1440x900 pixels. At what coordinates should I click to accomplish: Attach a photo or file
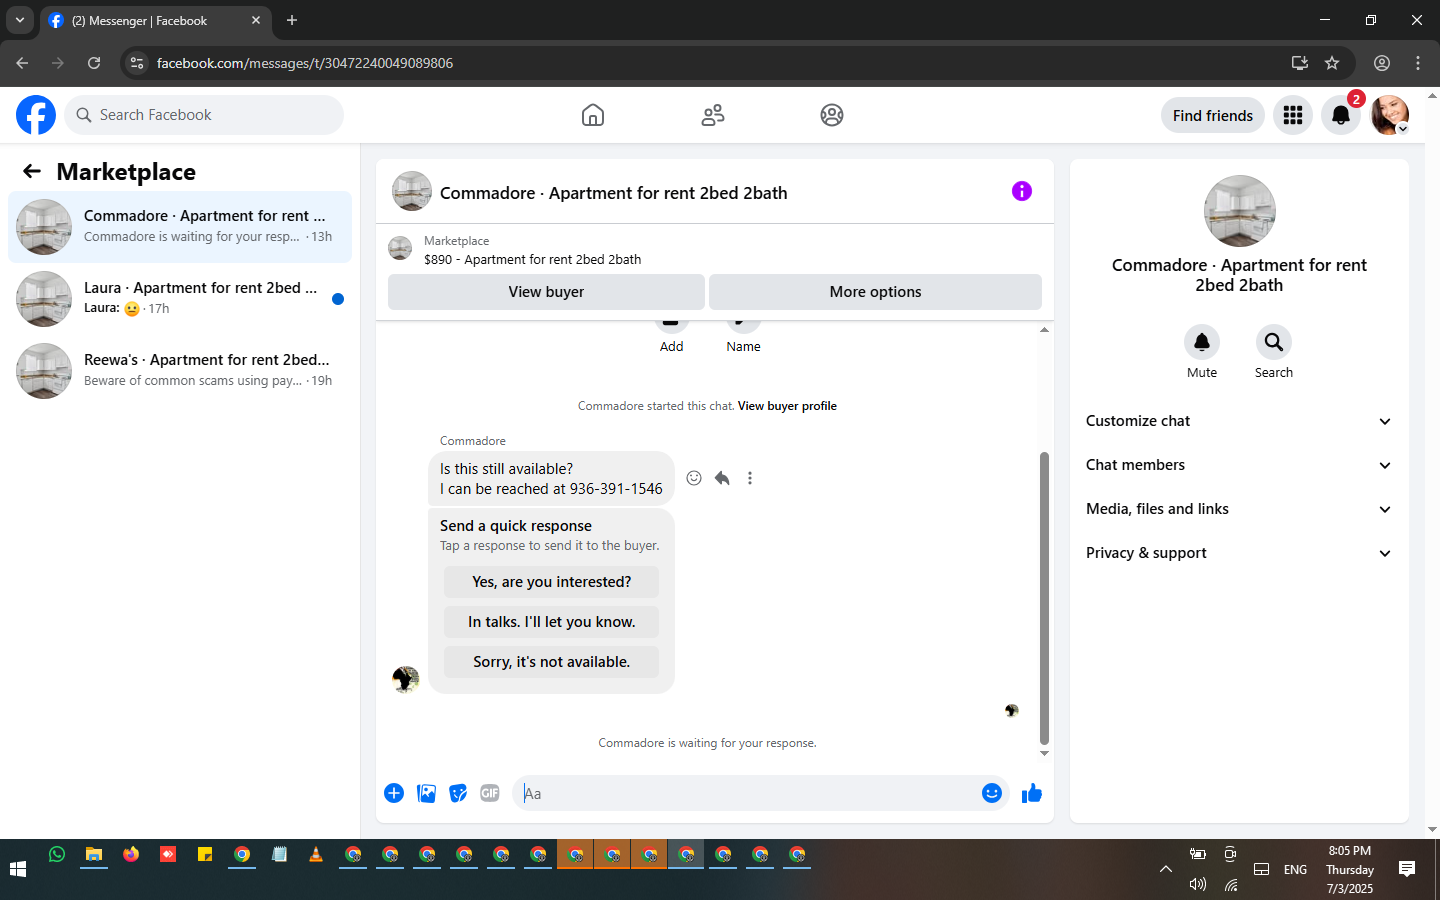click(426, 793)
